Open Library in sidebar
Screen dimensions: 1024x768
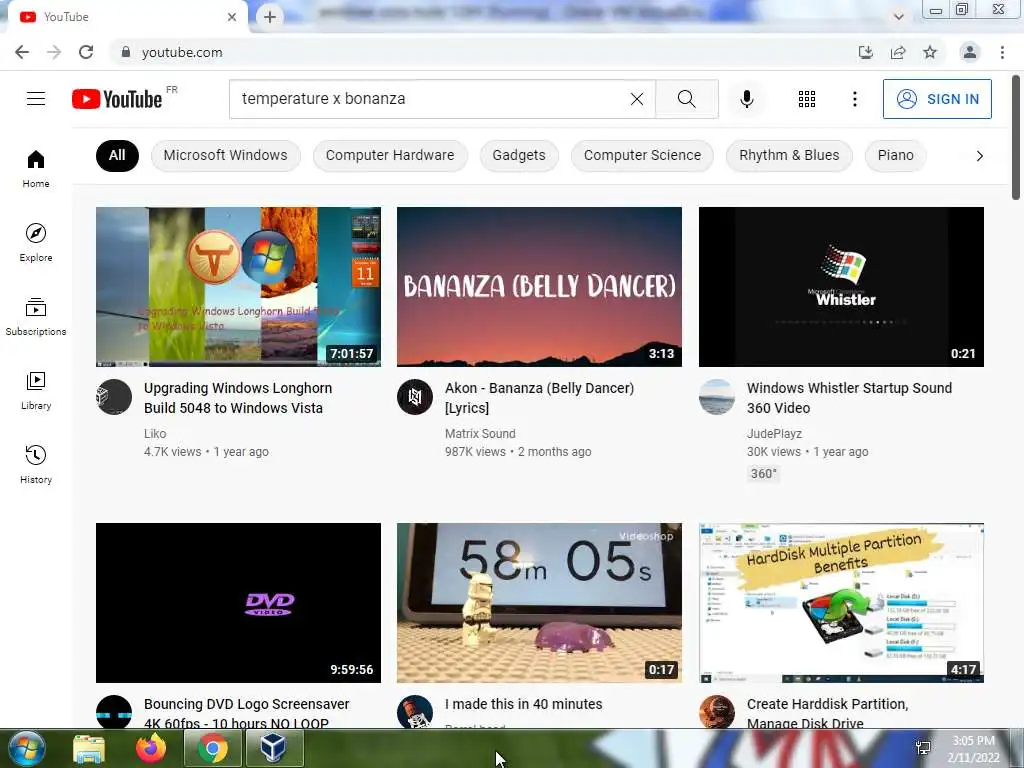pyautogui.click(x=36, y=391)
